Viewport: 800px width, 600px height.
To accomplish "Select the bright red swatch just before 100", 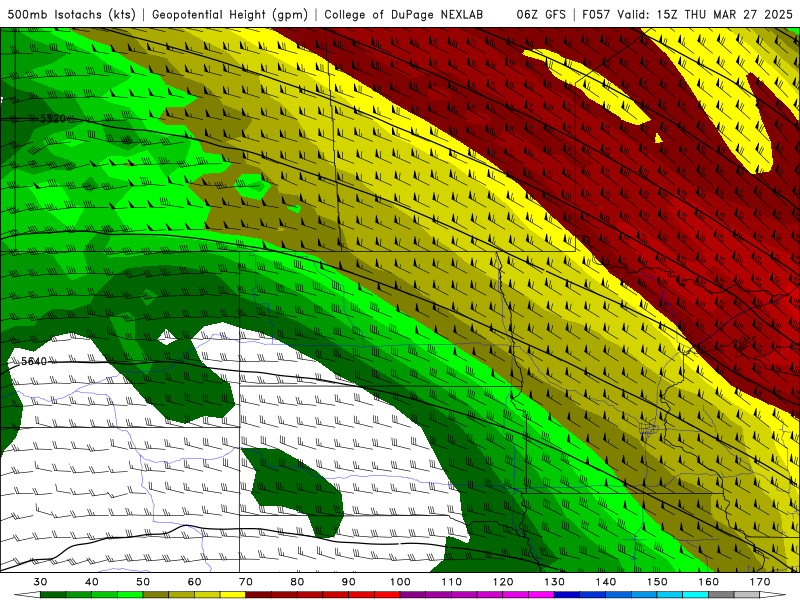I will pos(387,594).
